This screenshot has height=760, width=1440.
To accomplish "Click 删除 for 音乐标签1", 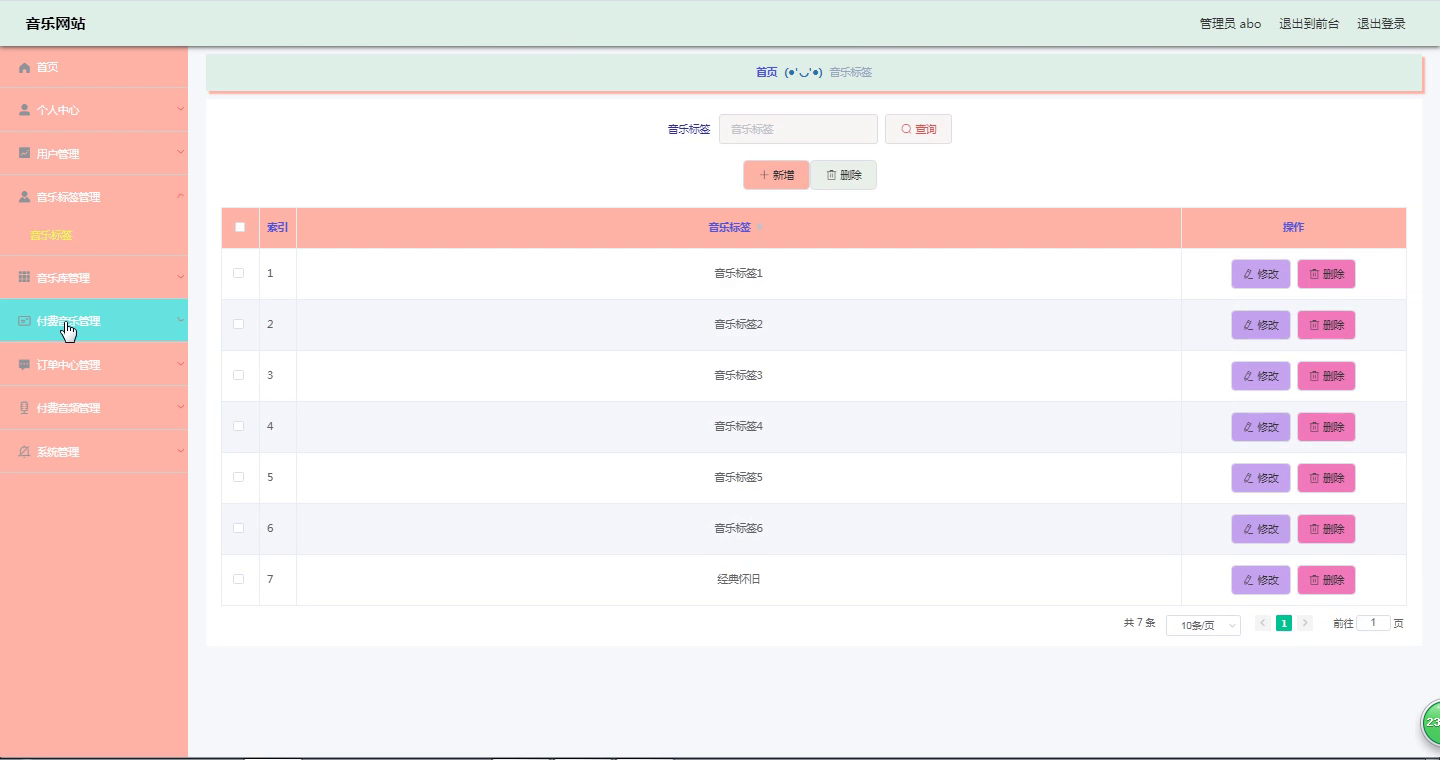I will click(x=1326, y=274).
